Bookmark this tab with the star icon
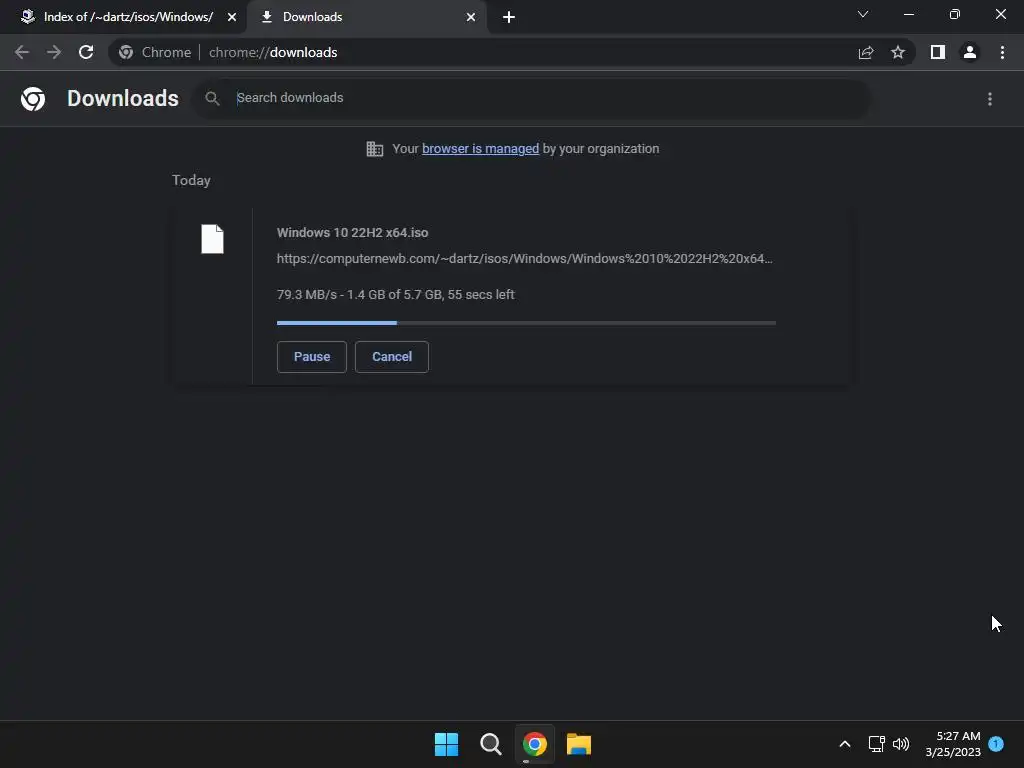This screenshot has width=1024, height=768. [x=898, y=52]
